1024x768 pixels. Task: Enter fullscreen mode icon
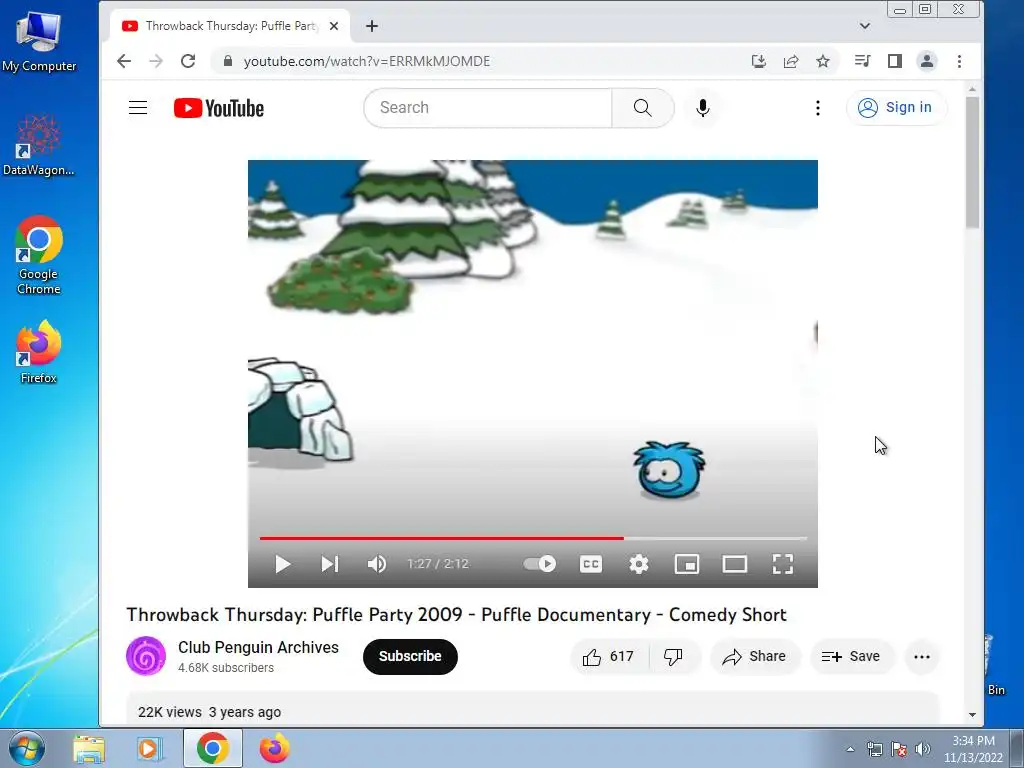point(782,564)
